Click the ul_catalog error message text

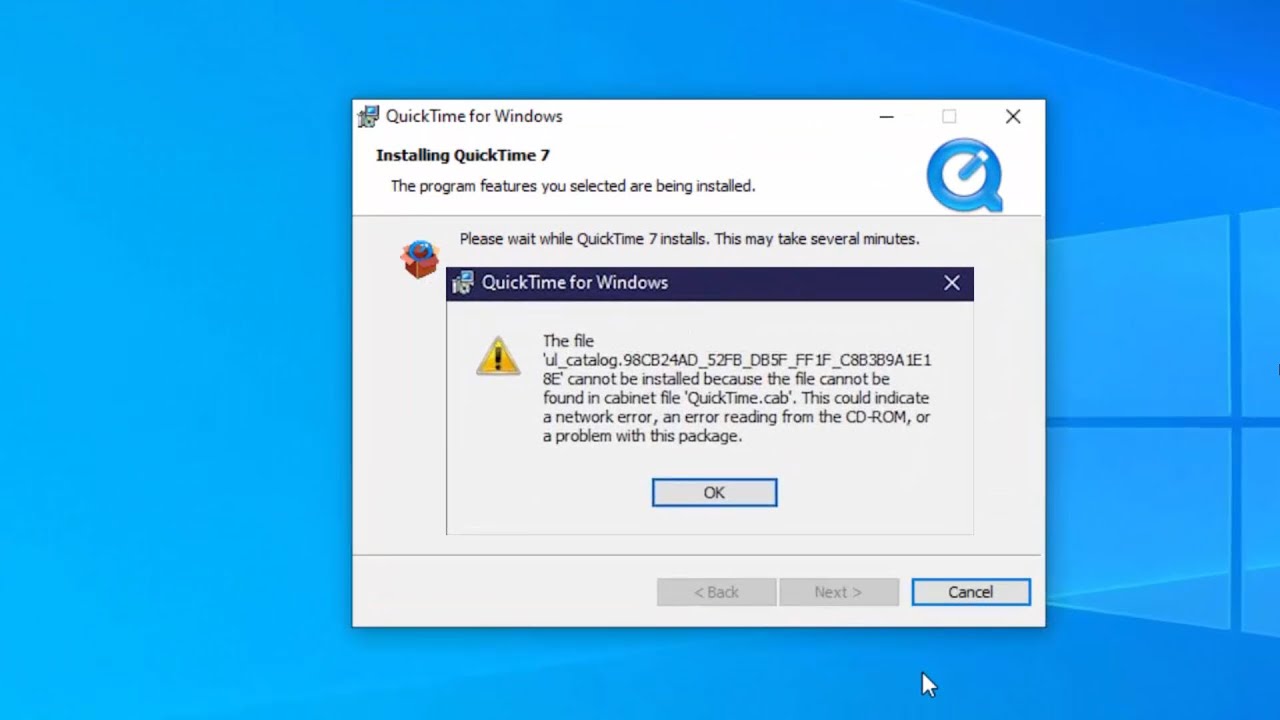point(737,388)
